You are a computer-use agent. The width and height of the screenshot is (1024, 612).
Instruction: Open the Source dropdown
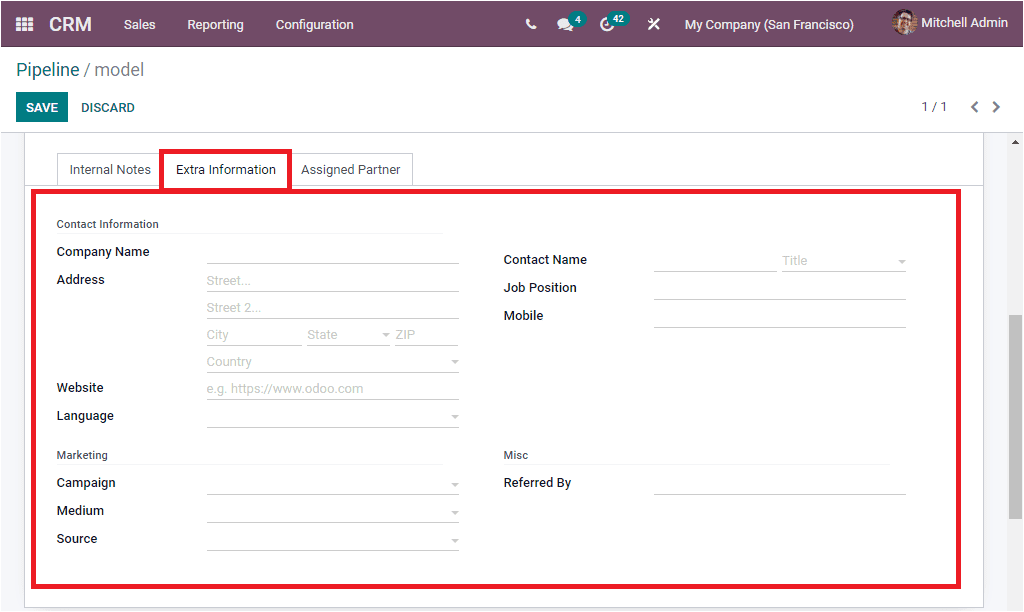coord(455,538)
